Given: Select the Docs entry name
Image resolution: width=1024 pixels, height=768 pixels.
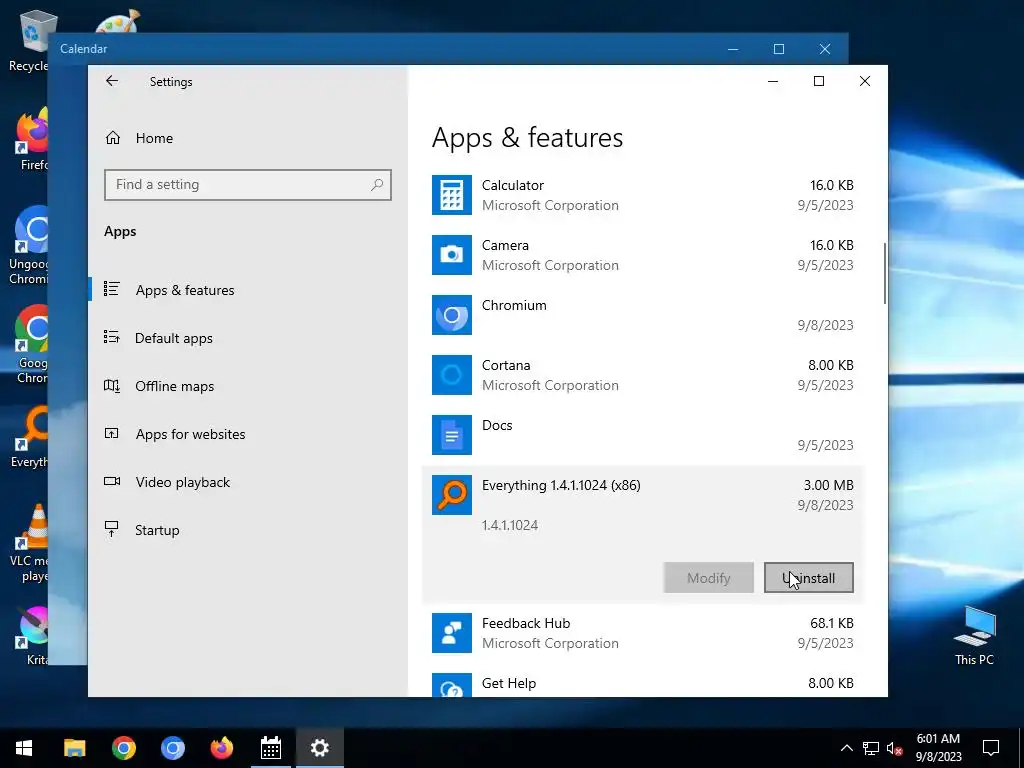Looking at the screenshot, I should pos(497,426).
